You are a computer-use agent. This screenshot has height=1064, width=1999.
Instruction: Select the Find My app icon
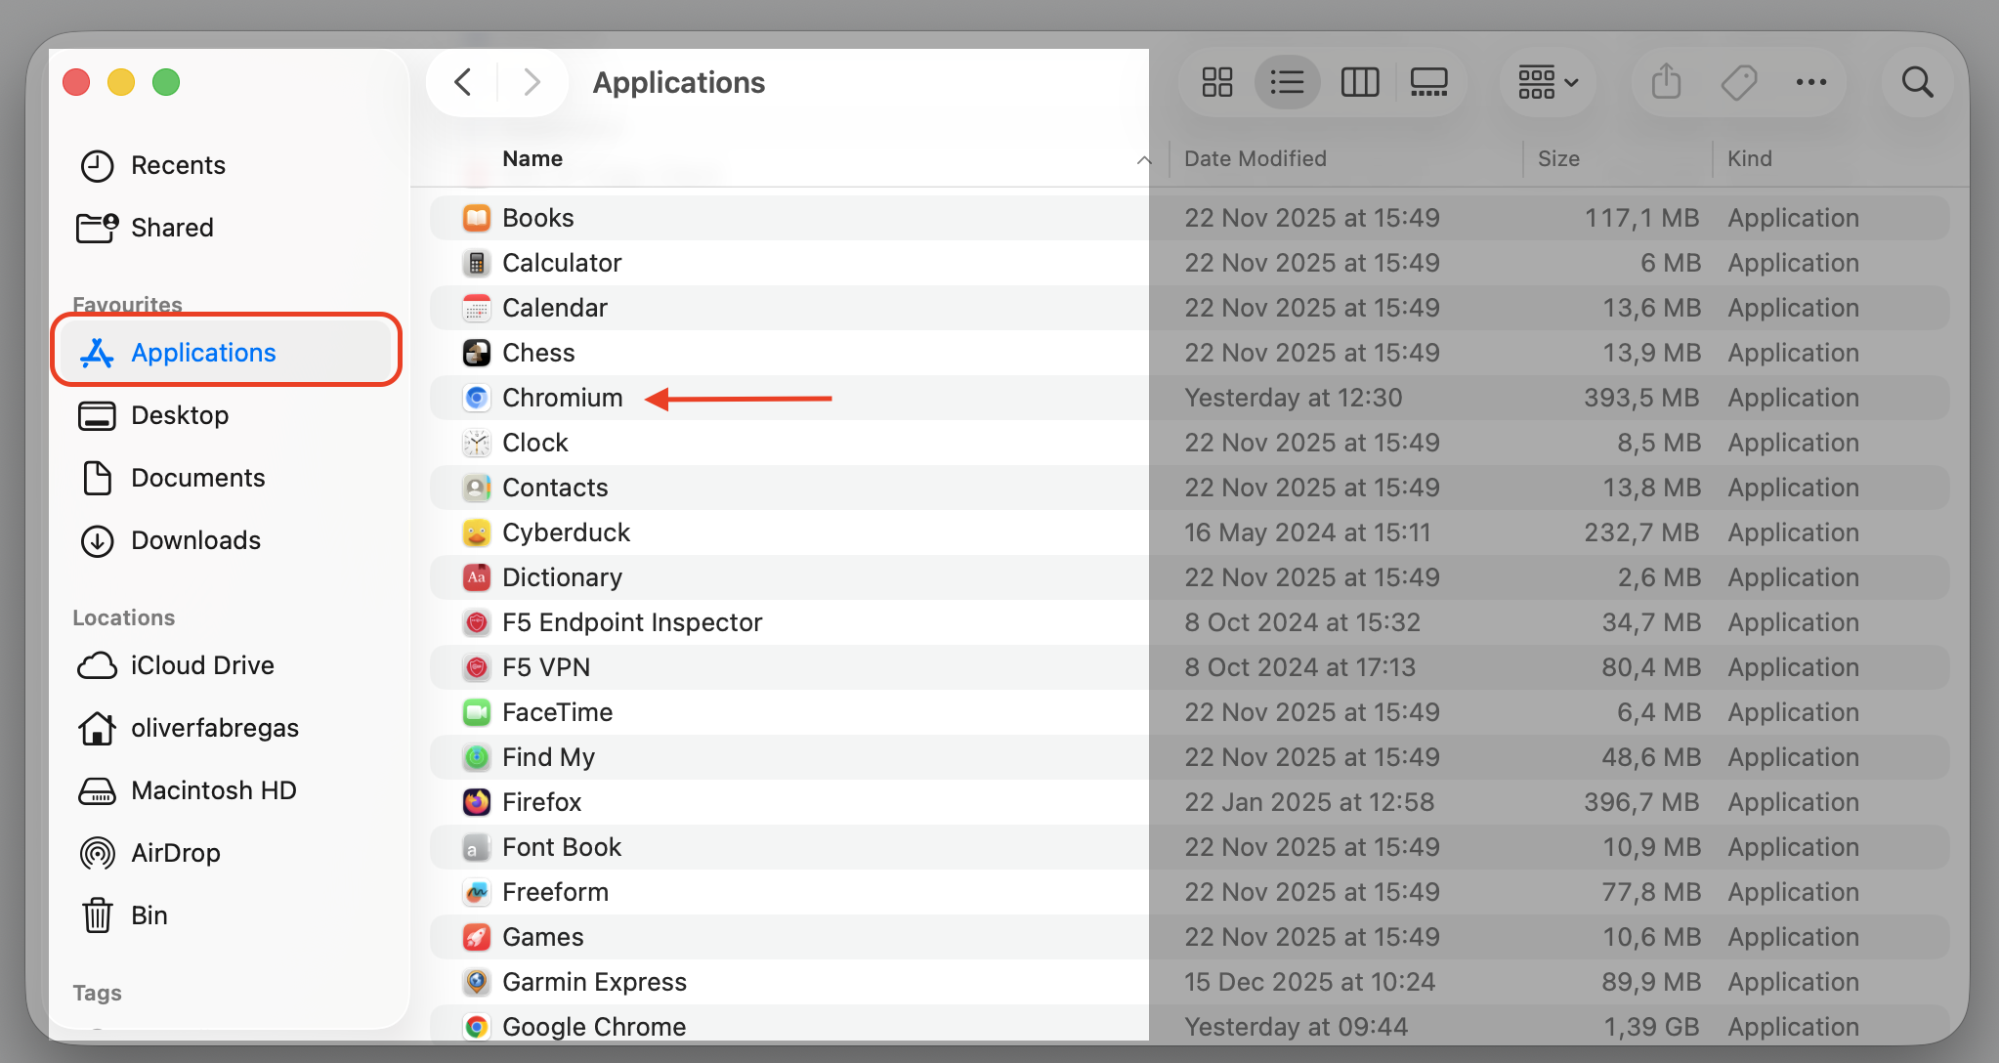point(477,757)
